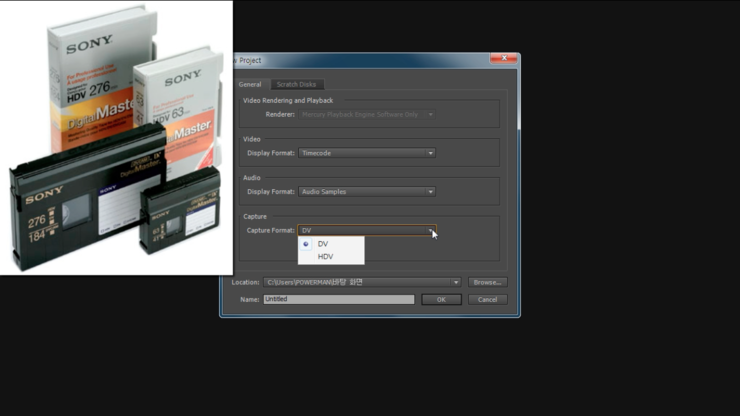Open the Renderer dropdown
Image resolution: width=740 pixels, height=416 pixels.
[x=367, y=114]
